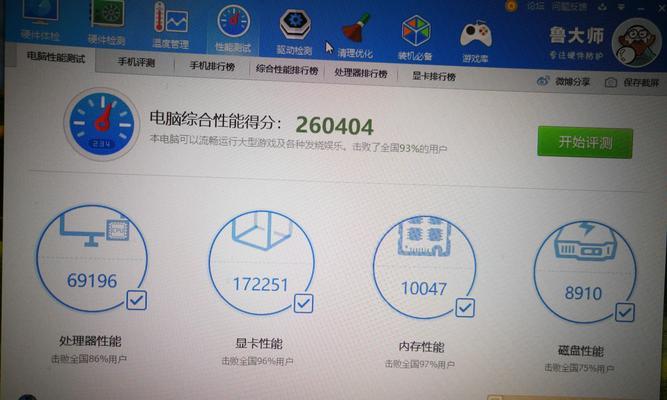Open the 游戏库 game library controller
Image resolution: width=667 pixels, height=400 pixels.
(x=476, y=42)
